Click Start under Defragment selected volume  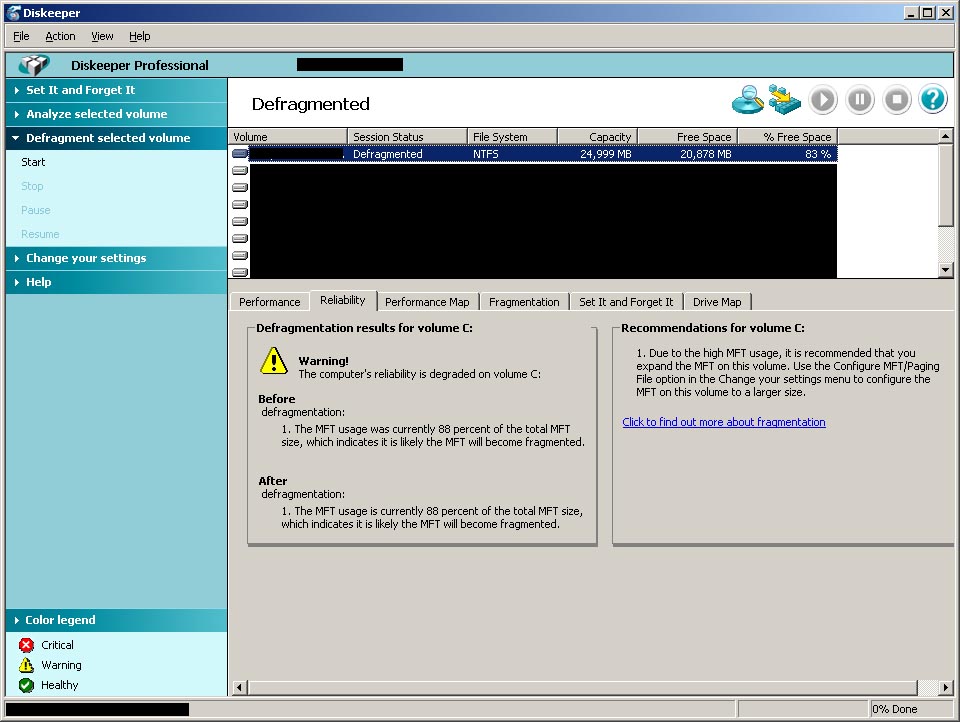coord(33,162)
